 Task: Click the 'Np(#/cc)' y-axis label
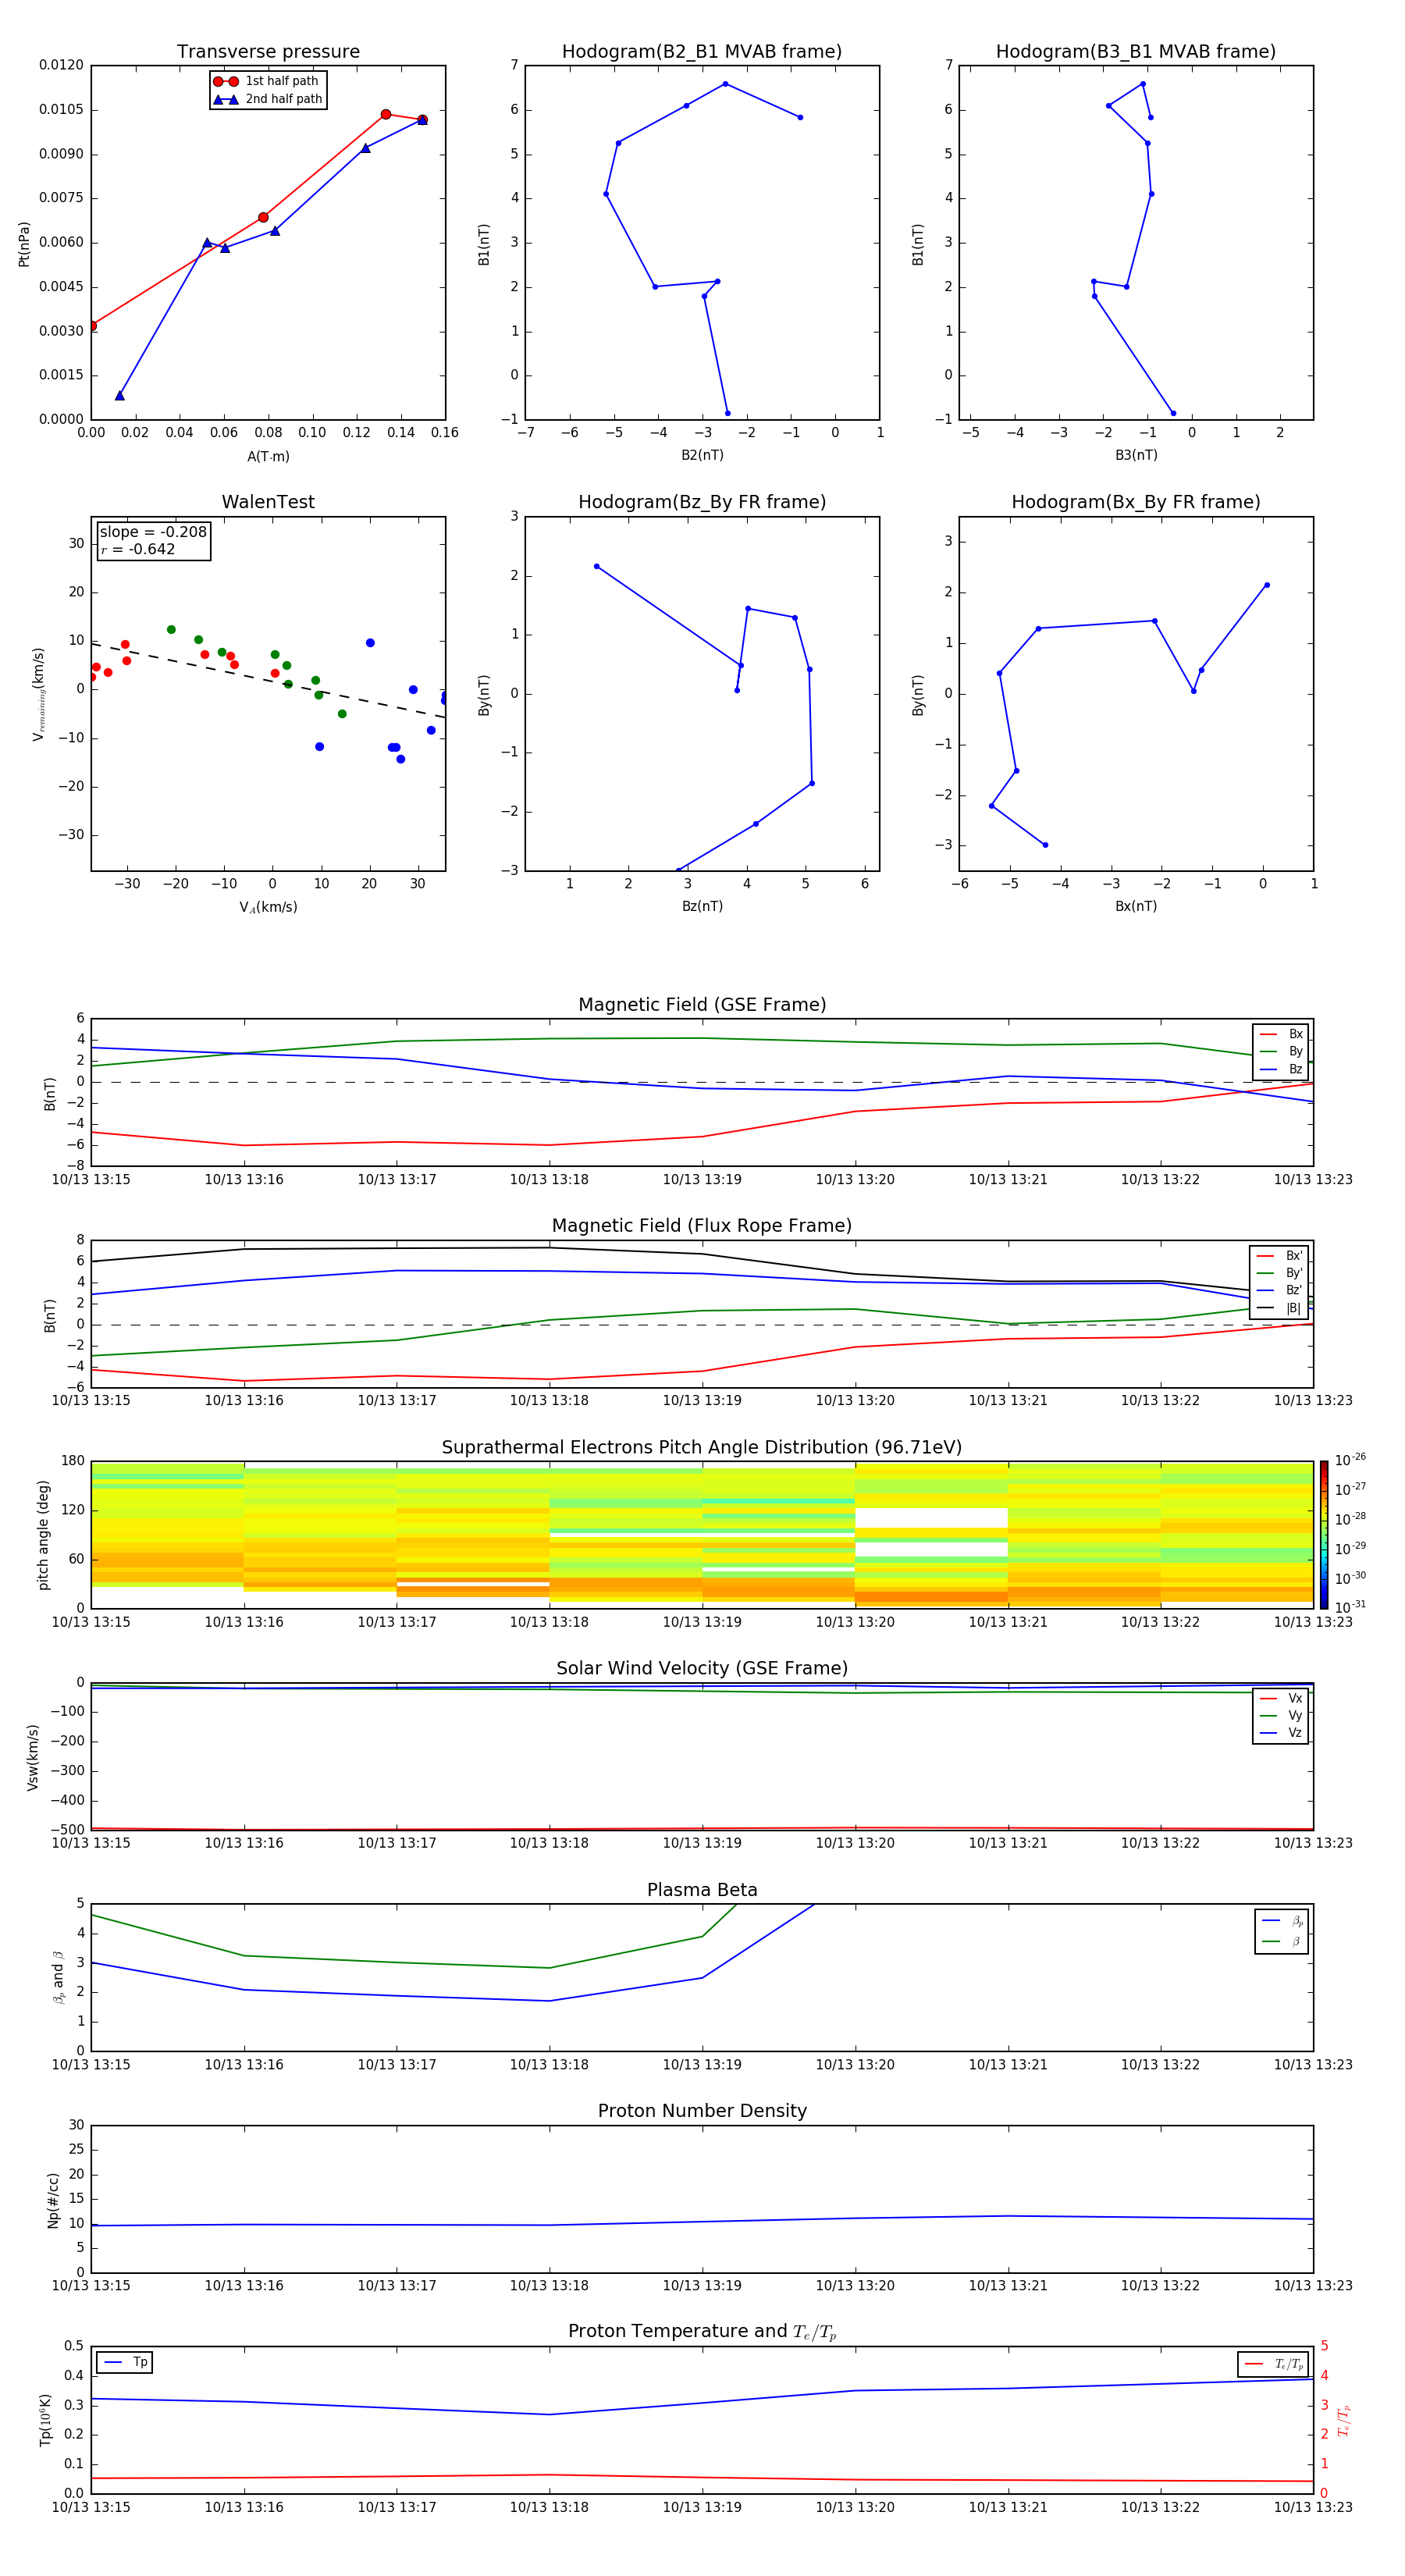pyautogui.click(x=53, y=2200)
